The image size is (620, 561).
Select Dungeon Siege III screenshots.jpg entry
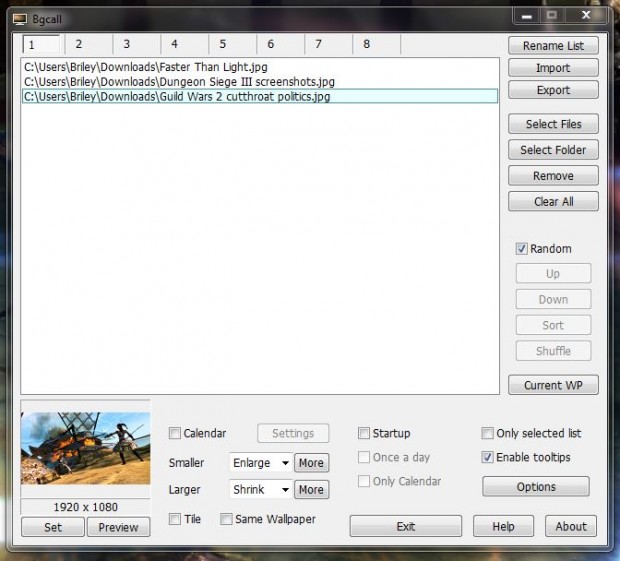pos(260,82)
